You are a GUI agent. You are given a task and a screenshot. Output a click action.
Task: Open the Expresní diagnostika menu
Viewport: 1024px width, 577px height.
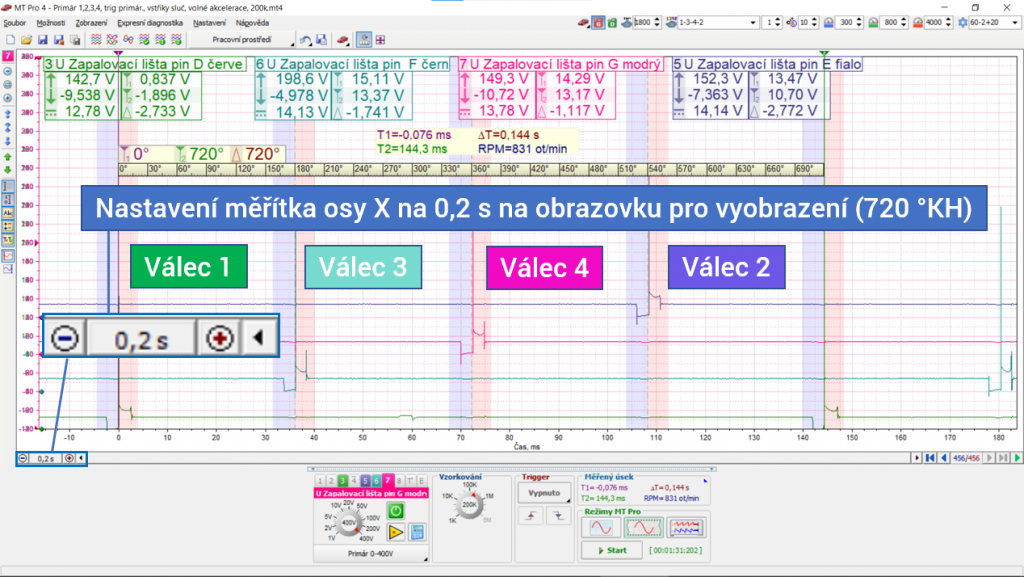coord(150,22)
